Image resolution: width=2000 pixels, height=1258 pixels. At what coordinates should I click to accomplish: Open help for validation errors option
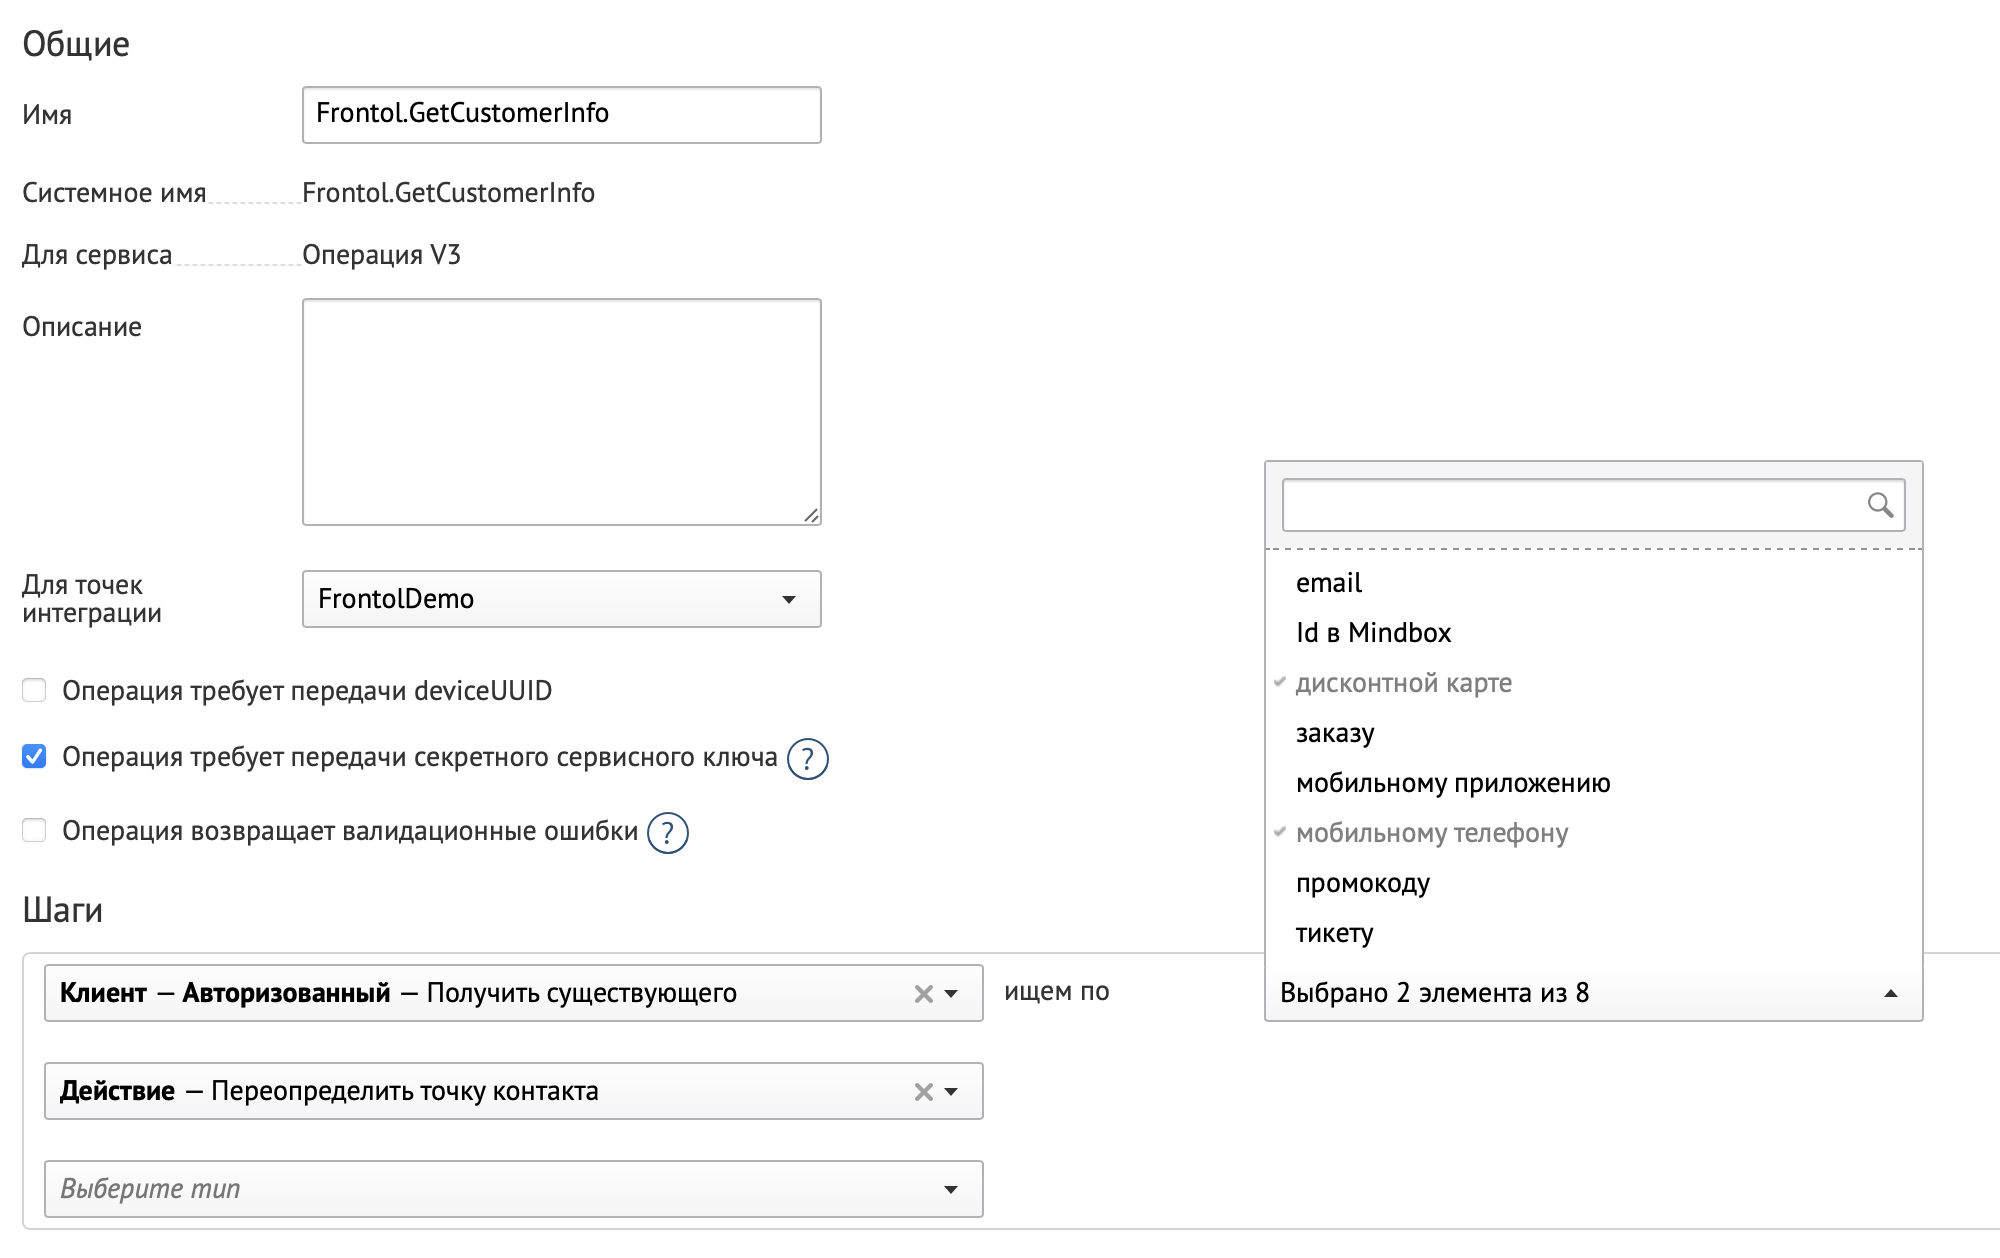[668, 833]
